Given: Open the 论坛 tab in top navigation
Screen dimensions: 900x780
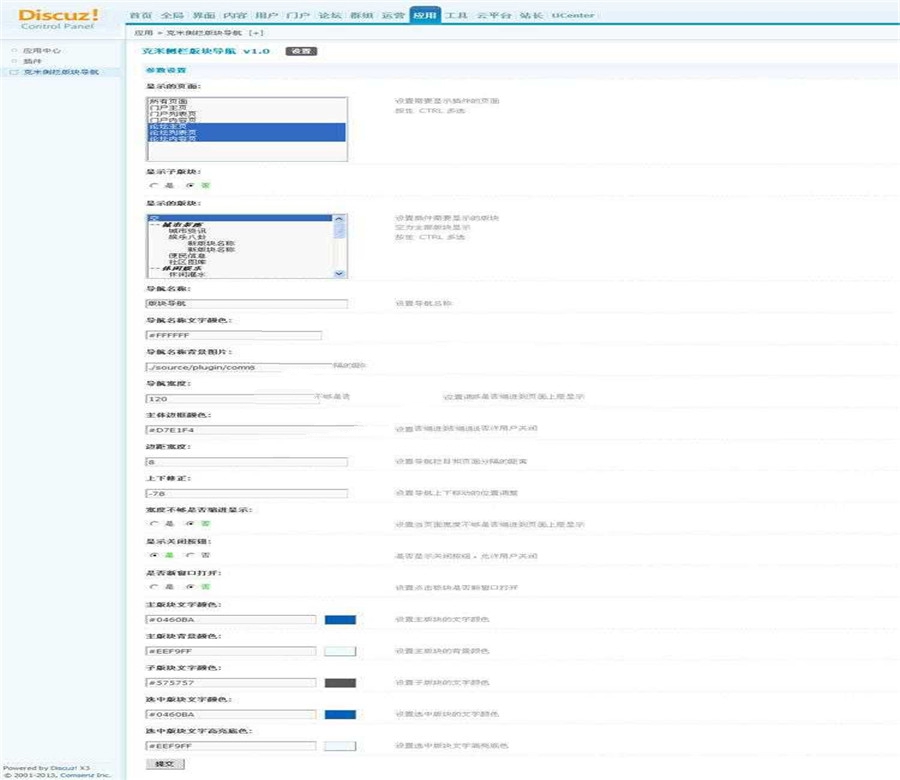Looking at the screenshot, I should (328, 16).
